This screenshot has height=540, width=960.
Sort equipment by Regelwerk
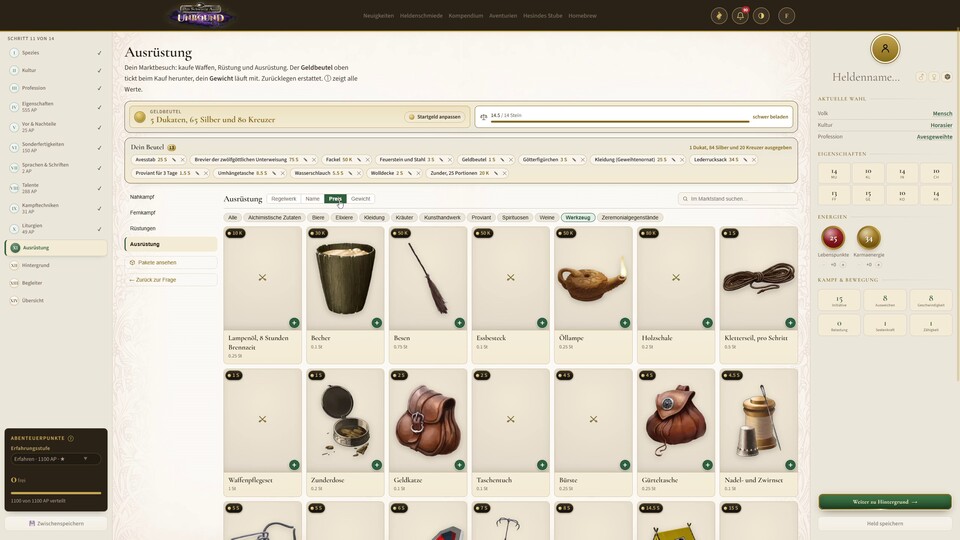[x=283, y=199]
